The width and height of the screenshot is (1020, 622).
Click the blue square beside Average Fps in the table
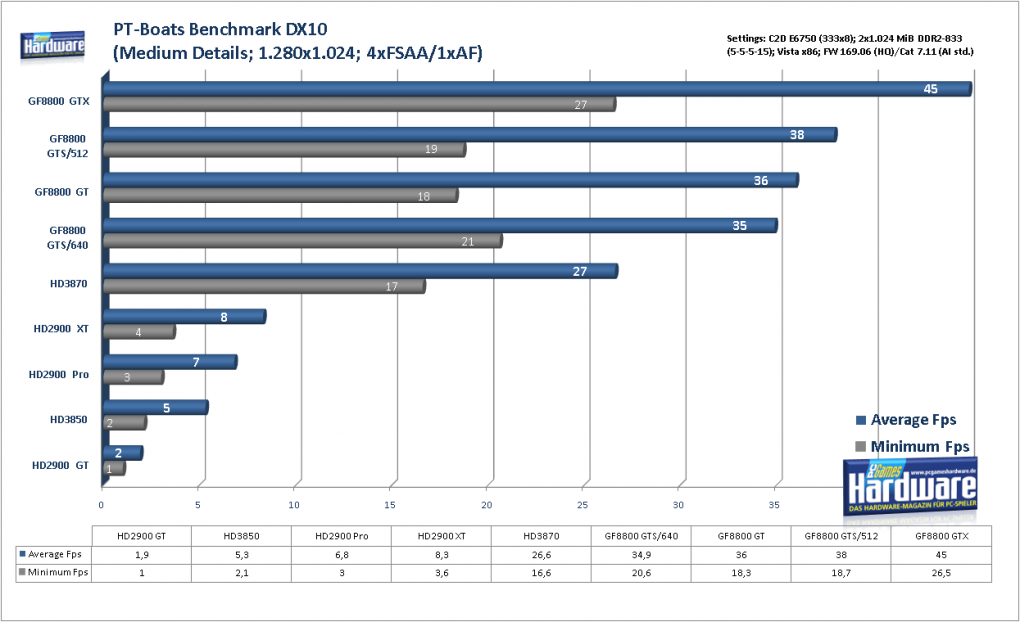click(22, 554)
